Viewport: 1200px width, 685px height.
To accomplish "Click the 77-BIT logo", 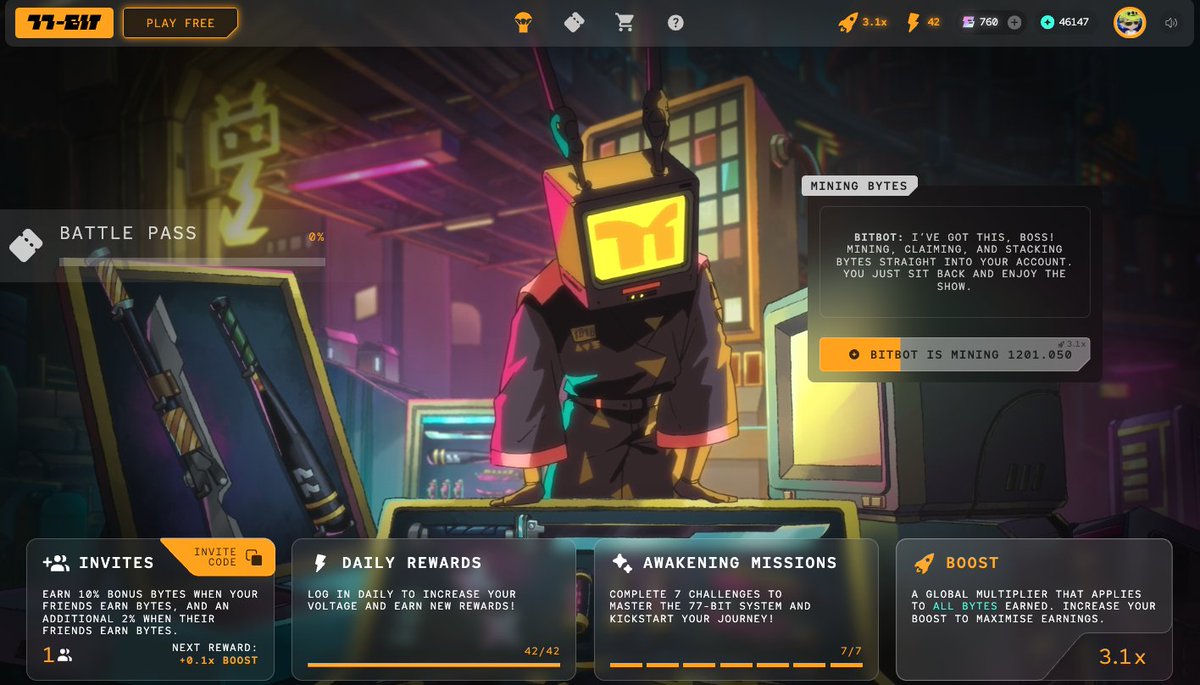I will [64, 22].
